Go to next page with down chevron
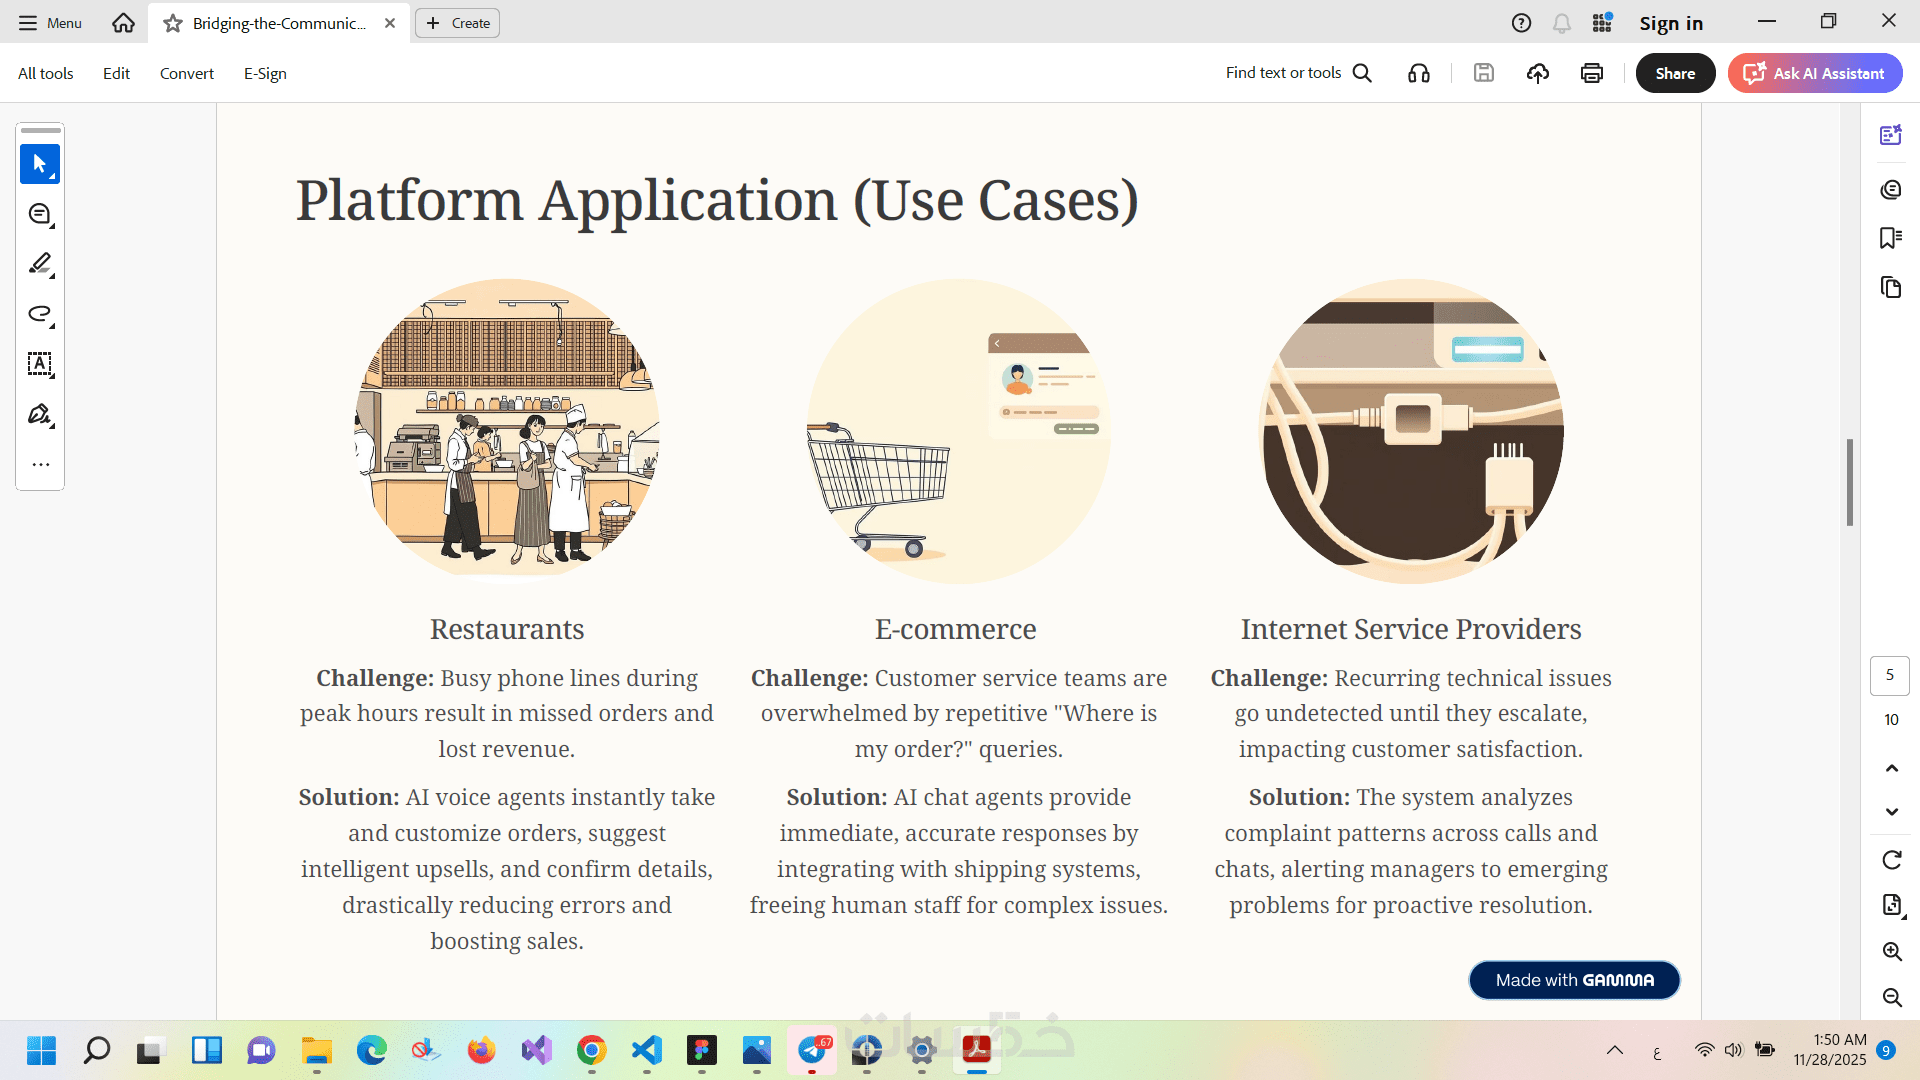The image size is (1920, 1080). pyautogui.click(x=1891, y=812)
